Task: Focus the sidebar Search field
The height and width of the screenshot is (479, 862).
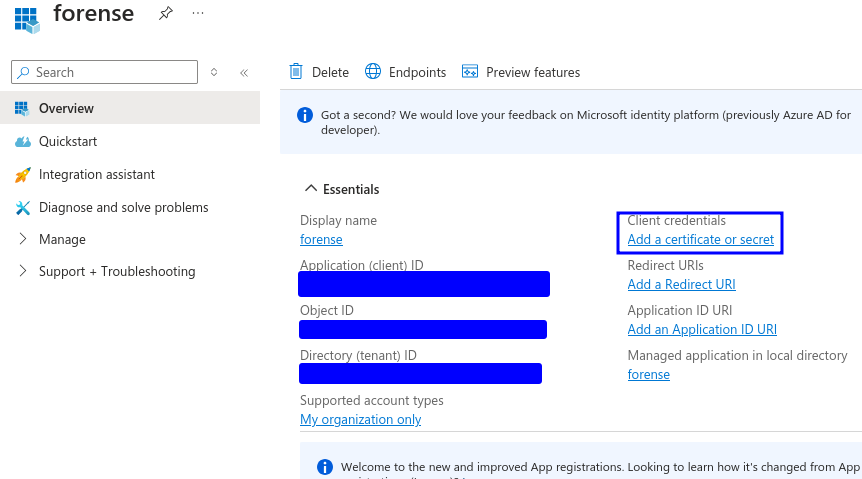Action: click(x=104, y=72)
